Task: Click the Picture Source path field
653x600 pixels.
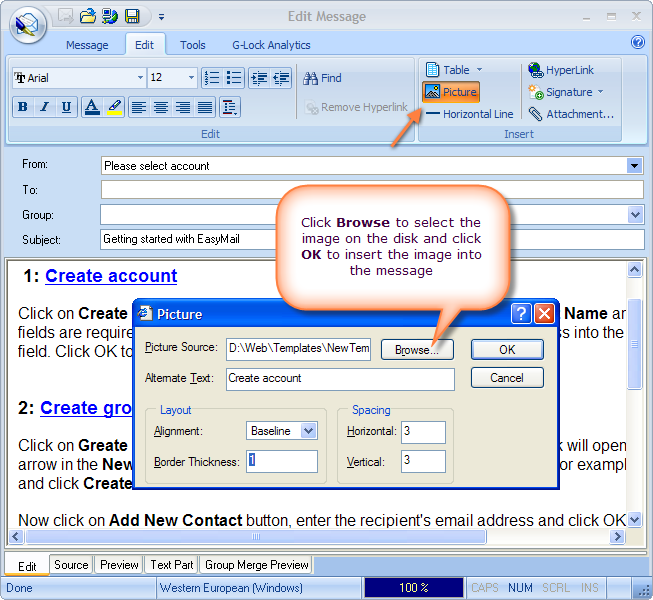Action: click(x=299, y=349)
